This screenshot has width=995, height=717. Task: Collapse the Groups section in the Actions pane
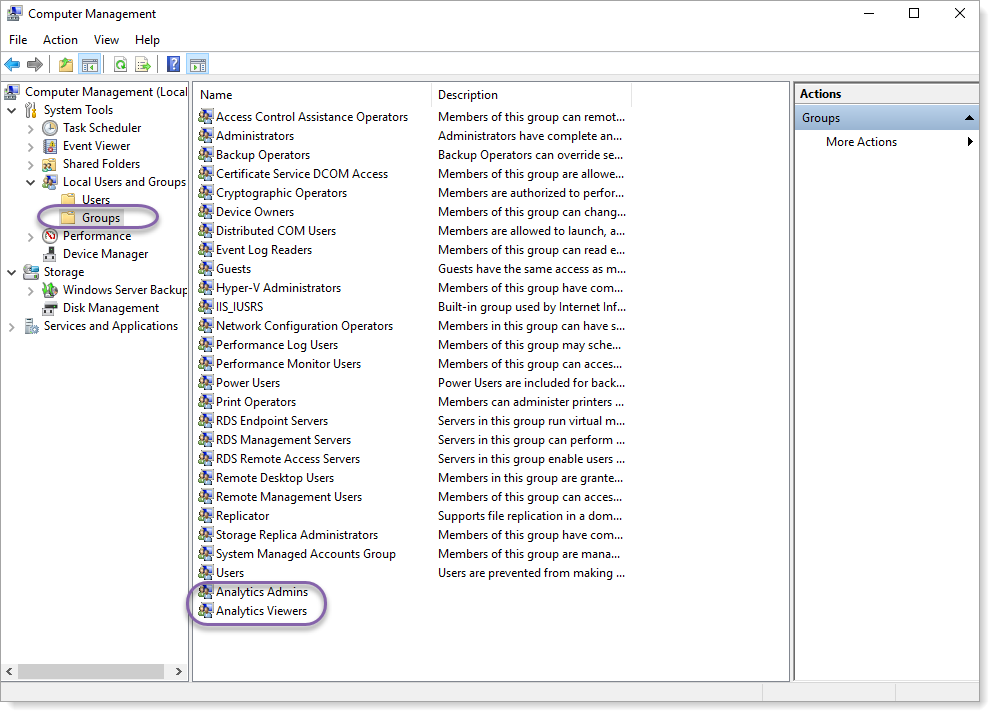point(968,117)
